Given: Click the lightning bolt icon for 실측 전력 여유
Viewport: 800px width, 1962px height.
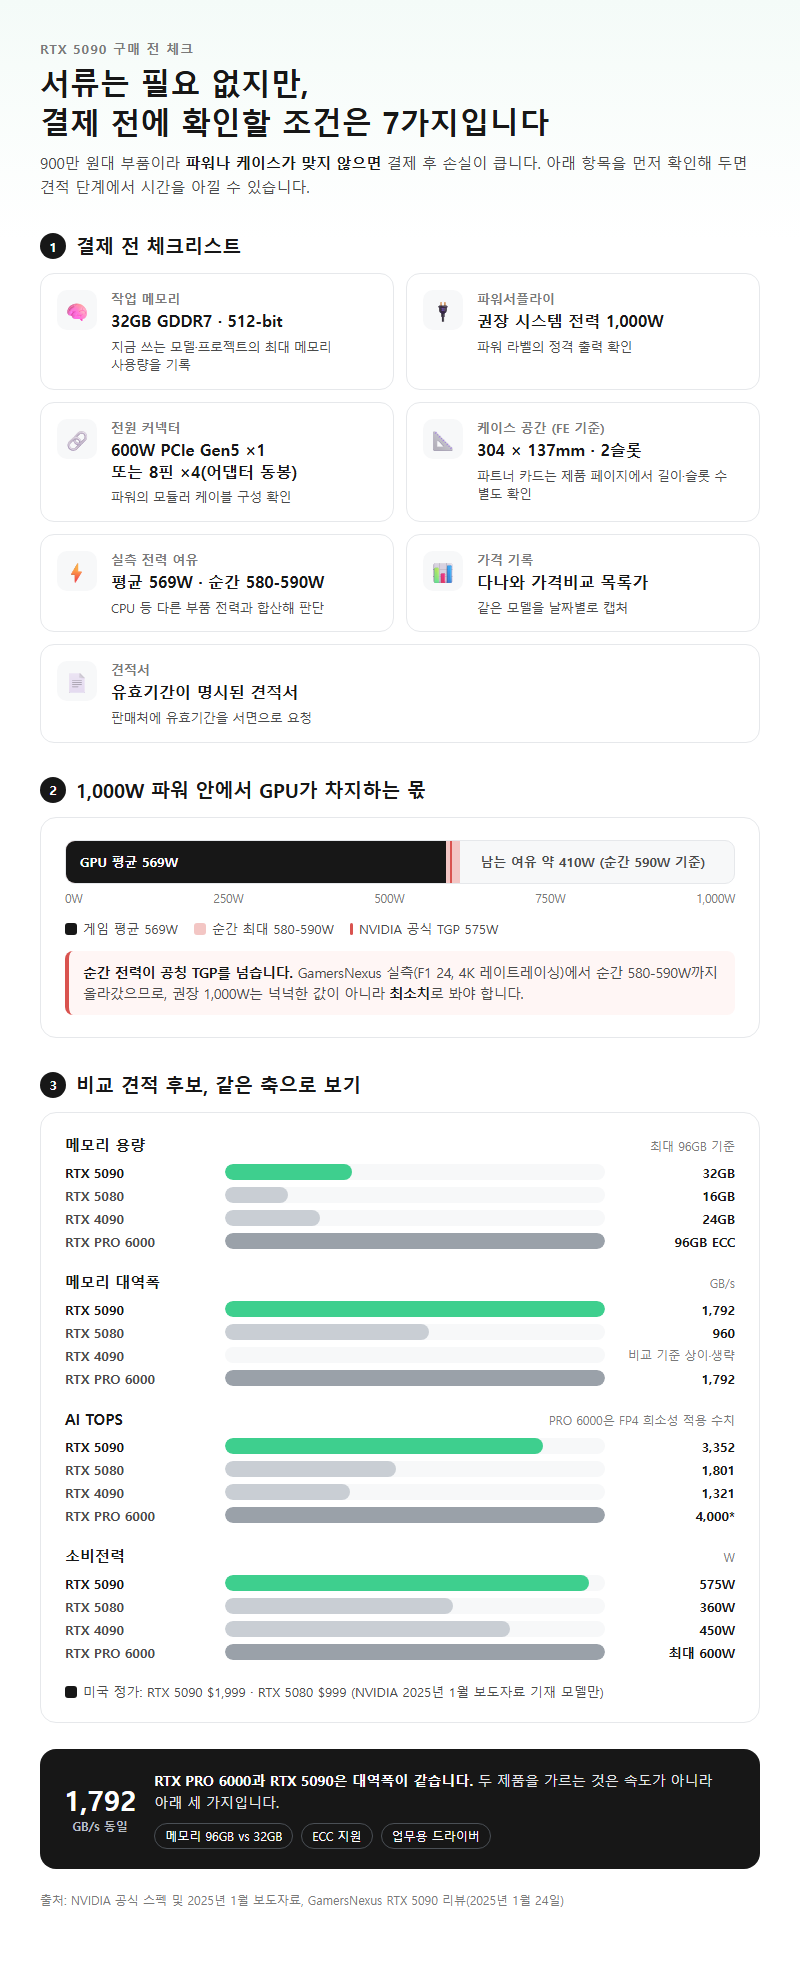Looking at the screenshot, I should coord(77,572).
